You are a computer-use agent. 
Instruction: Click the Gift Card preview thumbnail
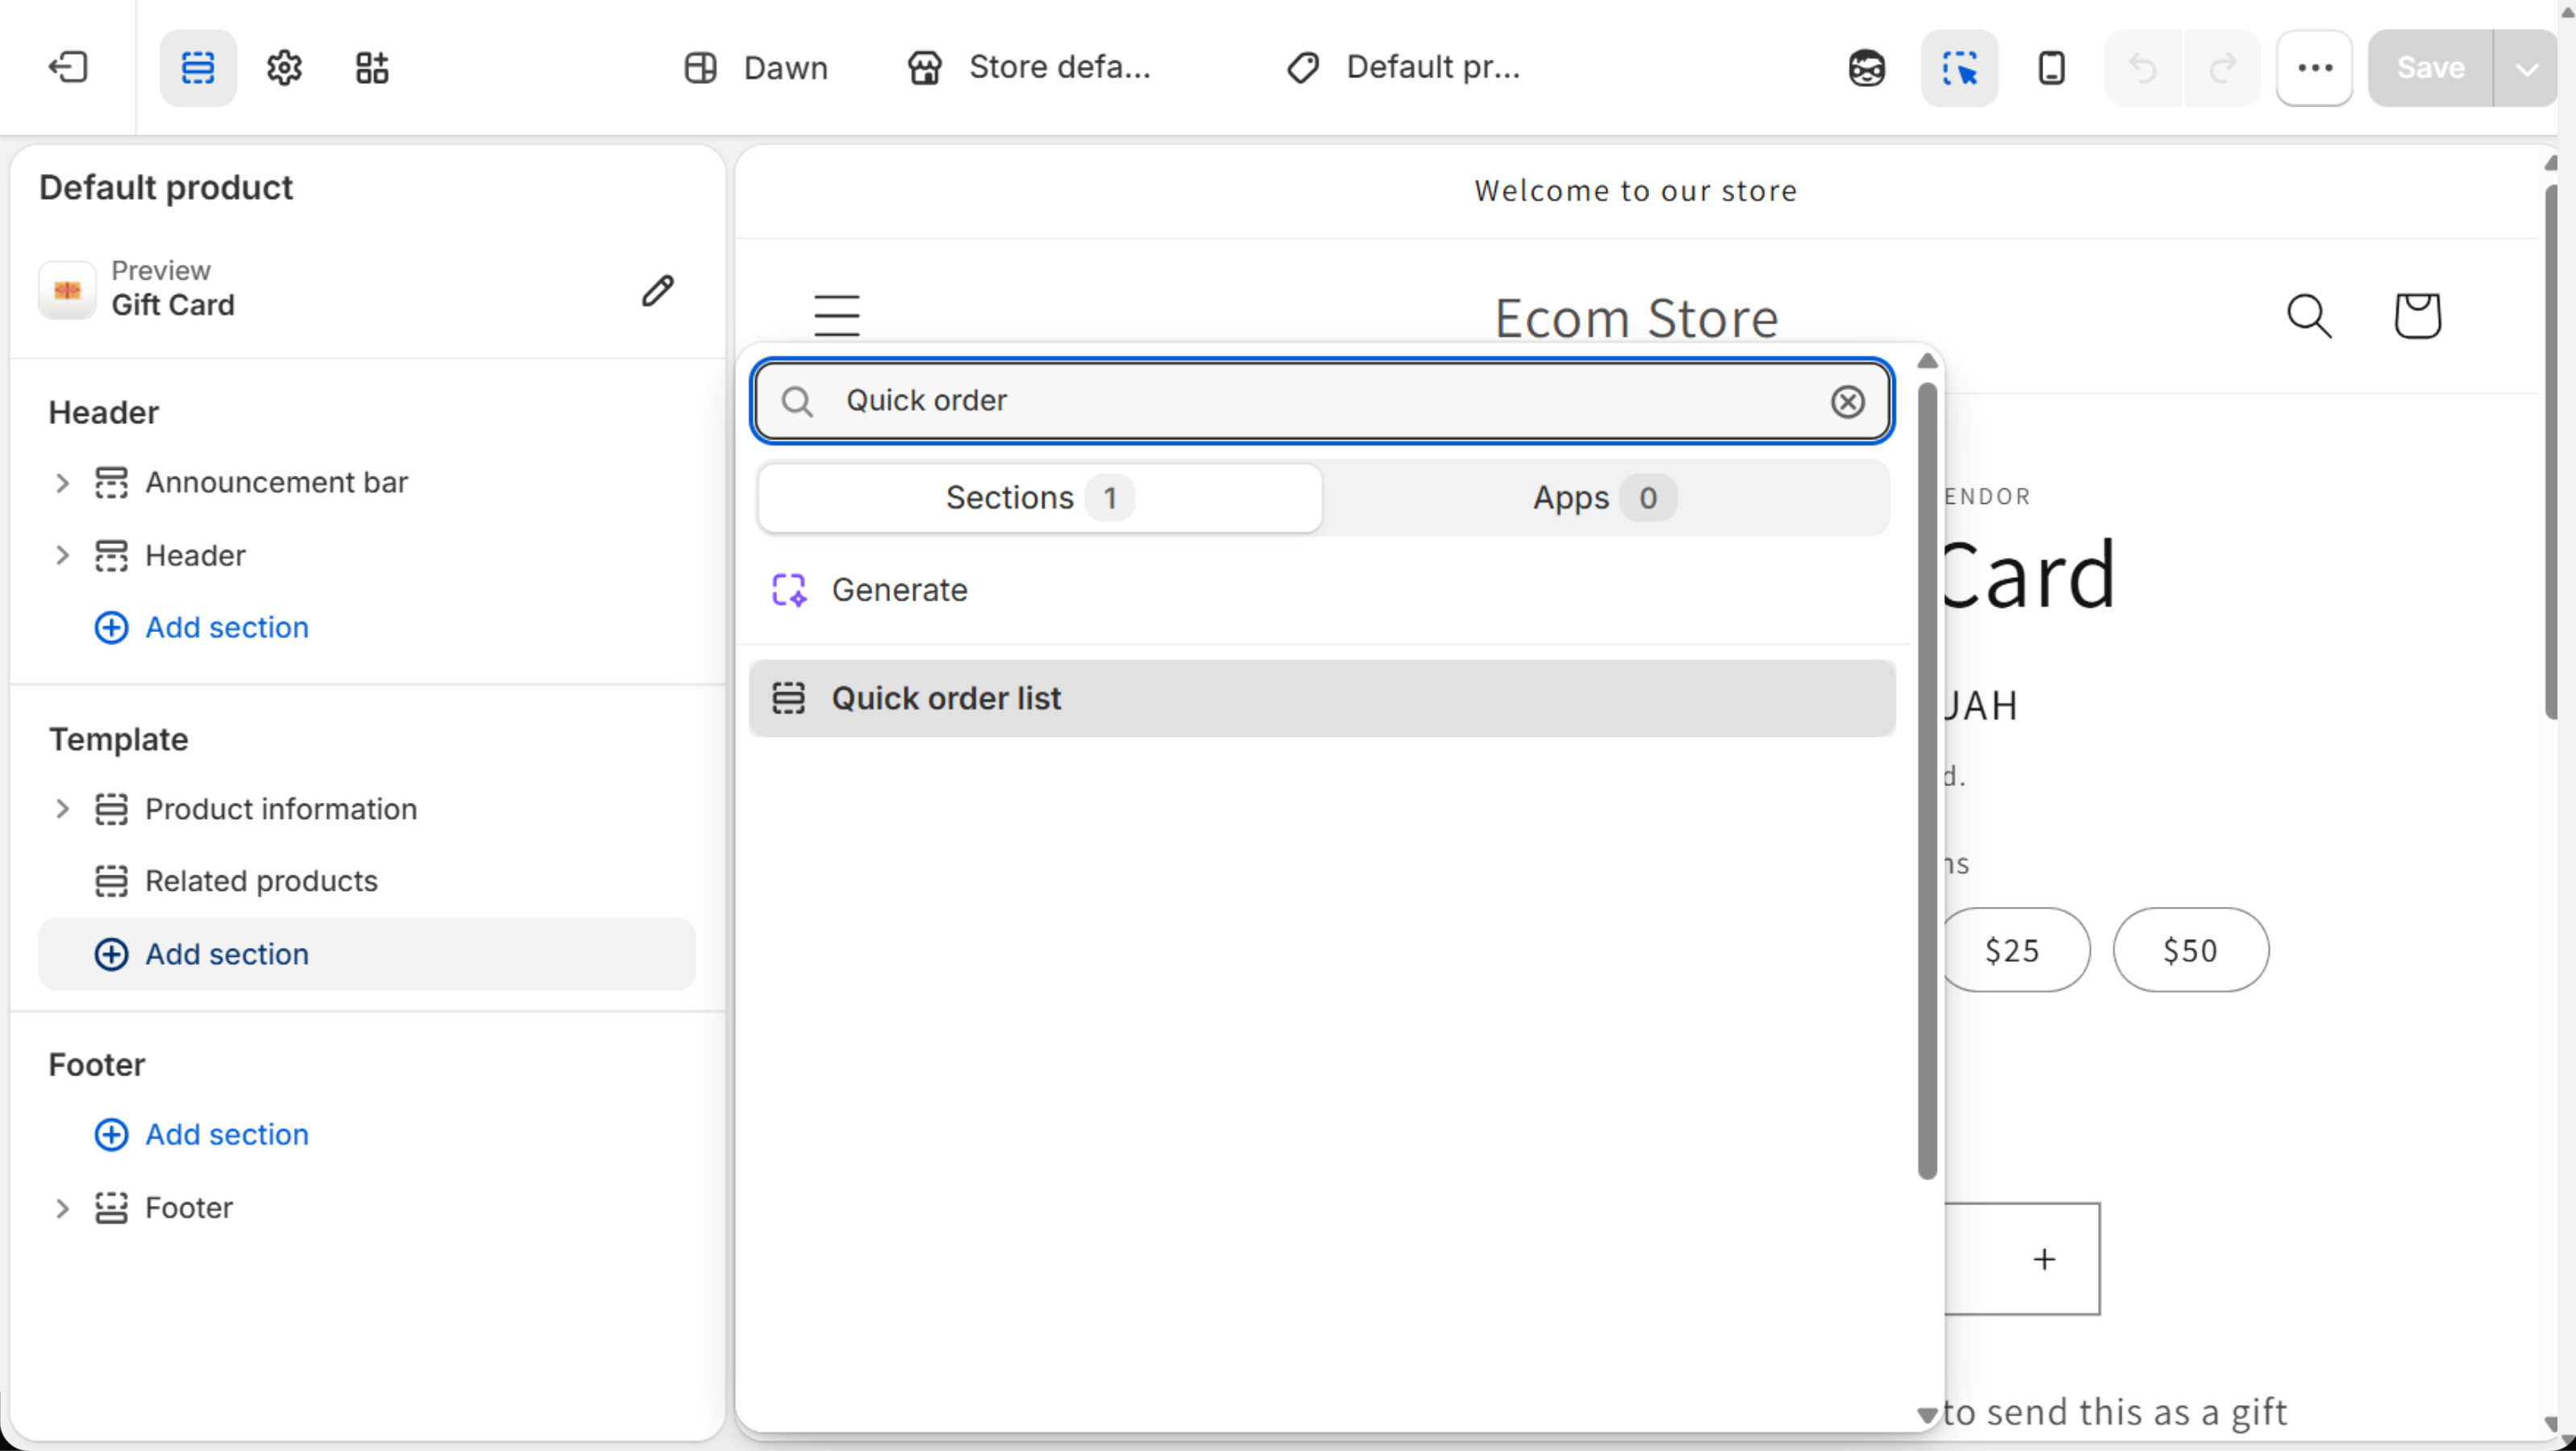(x=67, y=290)
